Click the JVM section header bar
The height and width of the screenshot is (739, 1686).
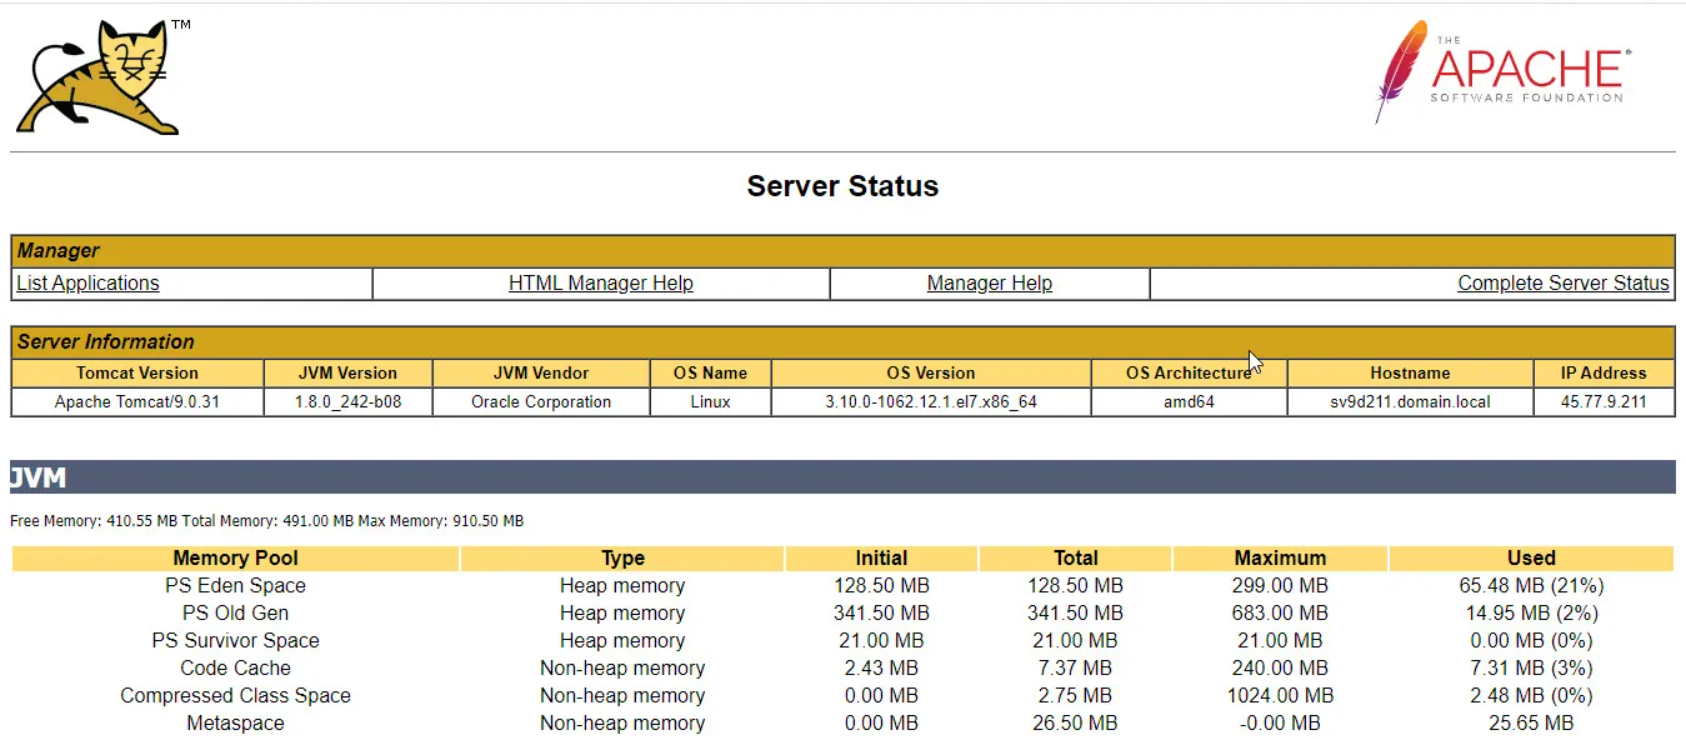[842, 477]
